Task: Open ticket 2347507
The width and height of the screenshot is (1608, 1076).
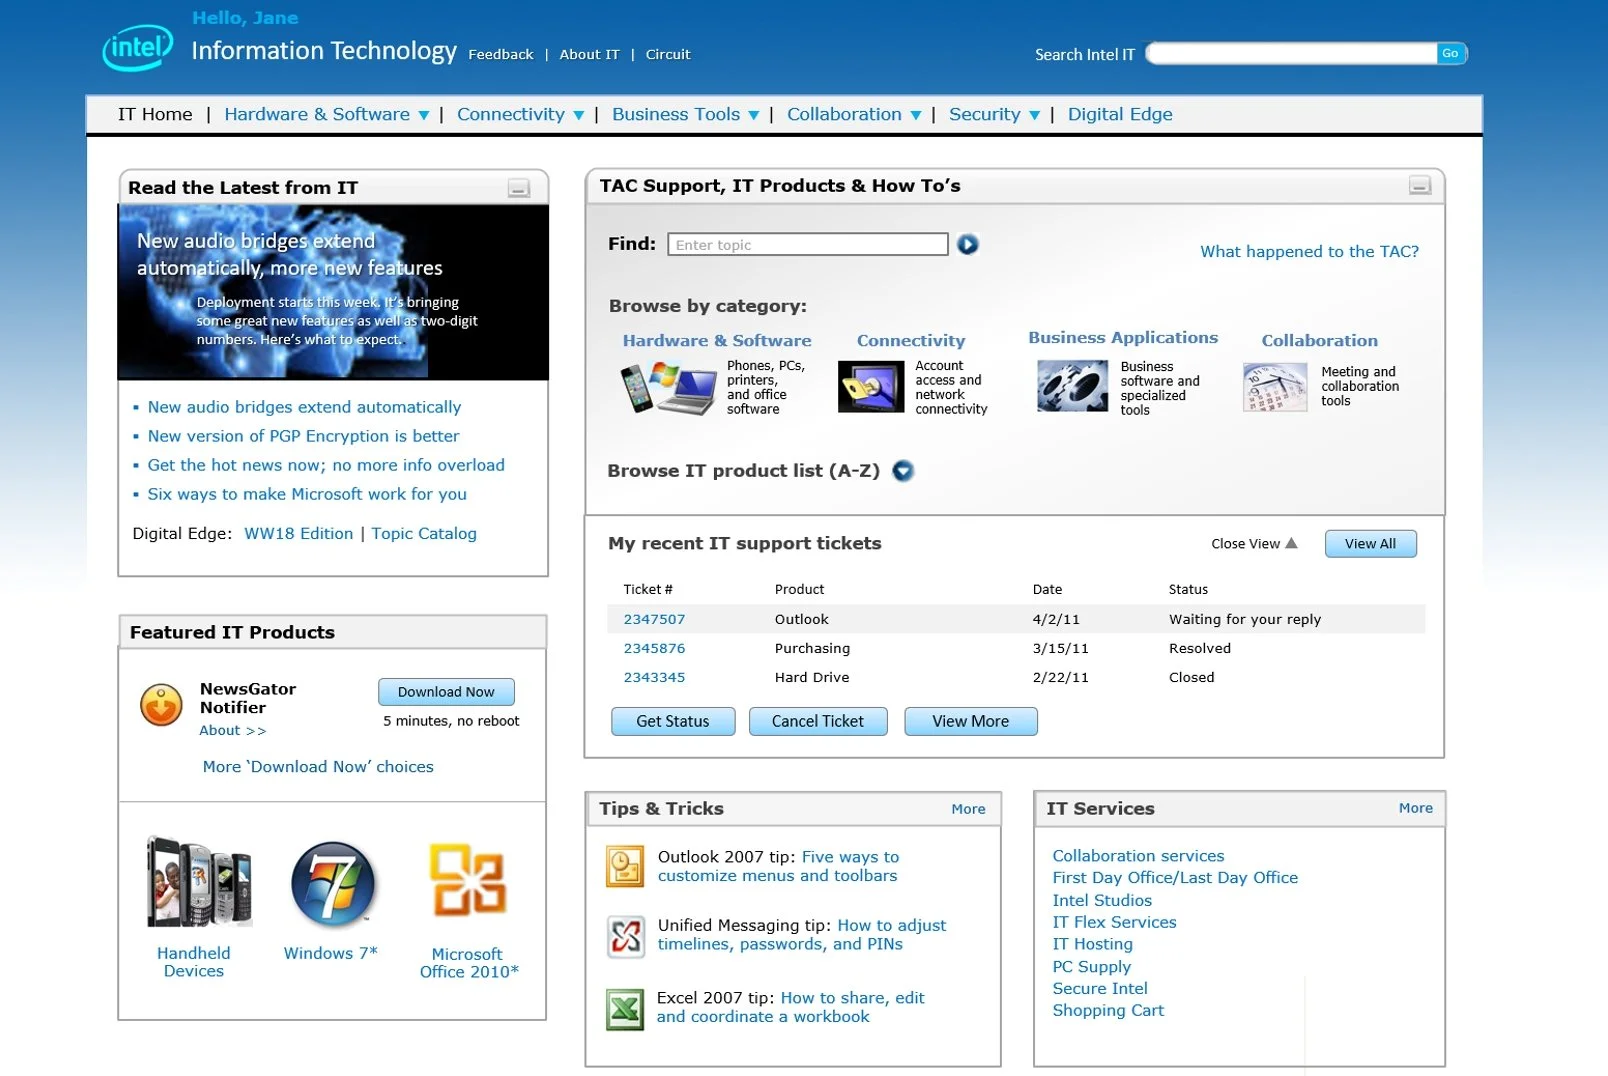Action: [x=654, y=619]
